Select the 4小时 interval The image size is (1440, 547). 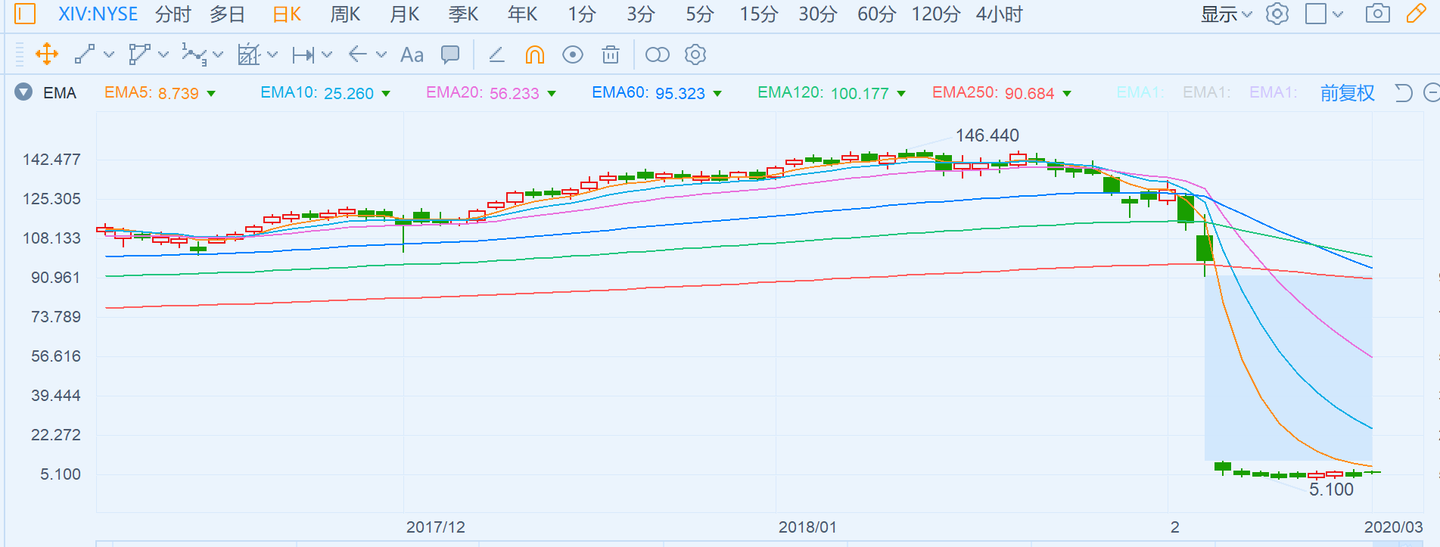[999, 14]
